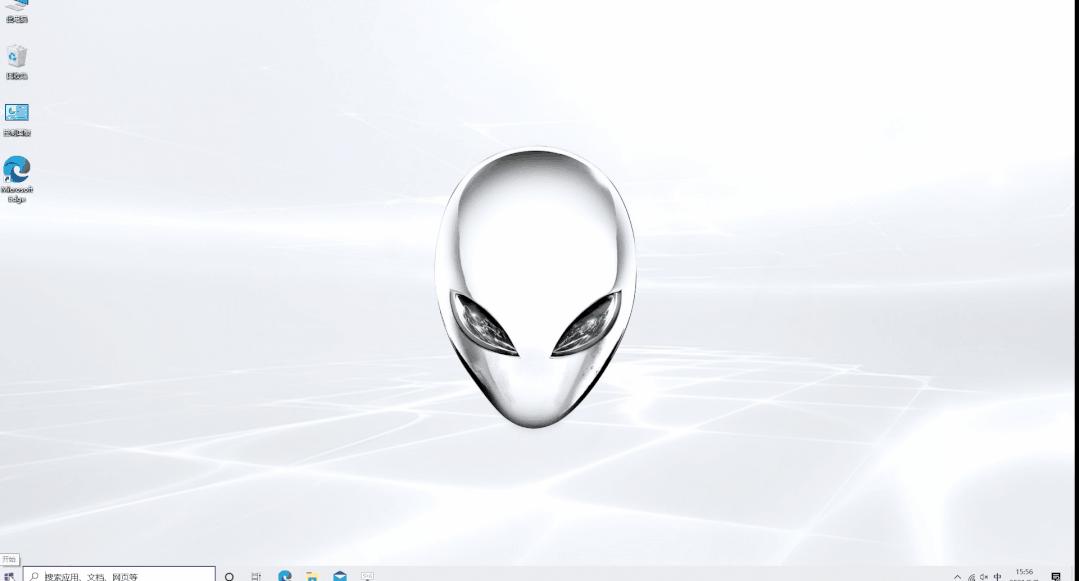Click the last pinned taskbar app

367,575
